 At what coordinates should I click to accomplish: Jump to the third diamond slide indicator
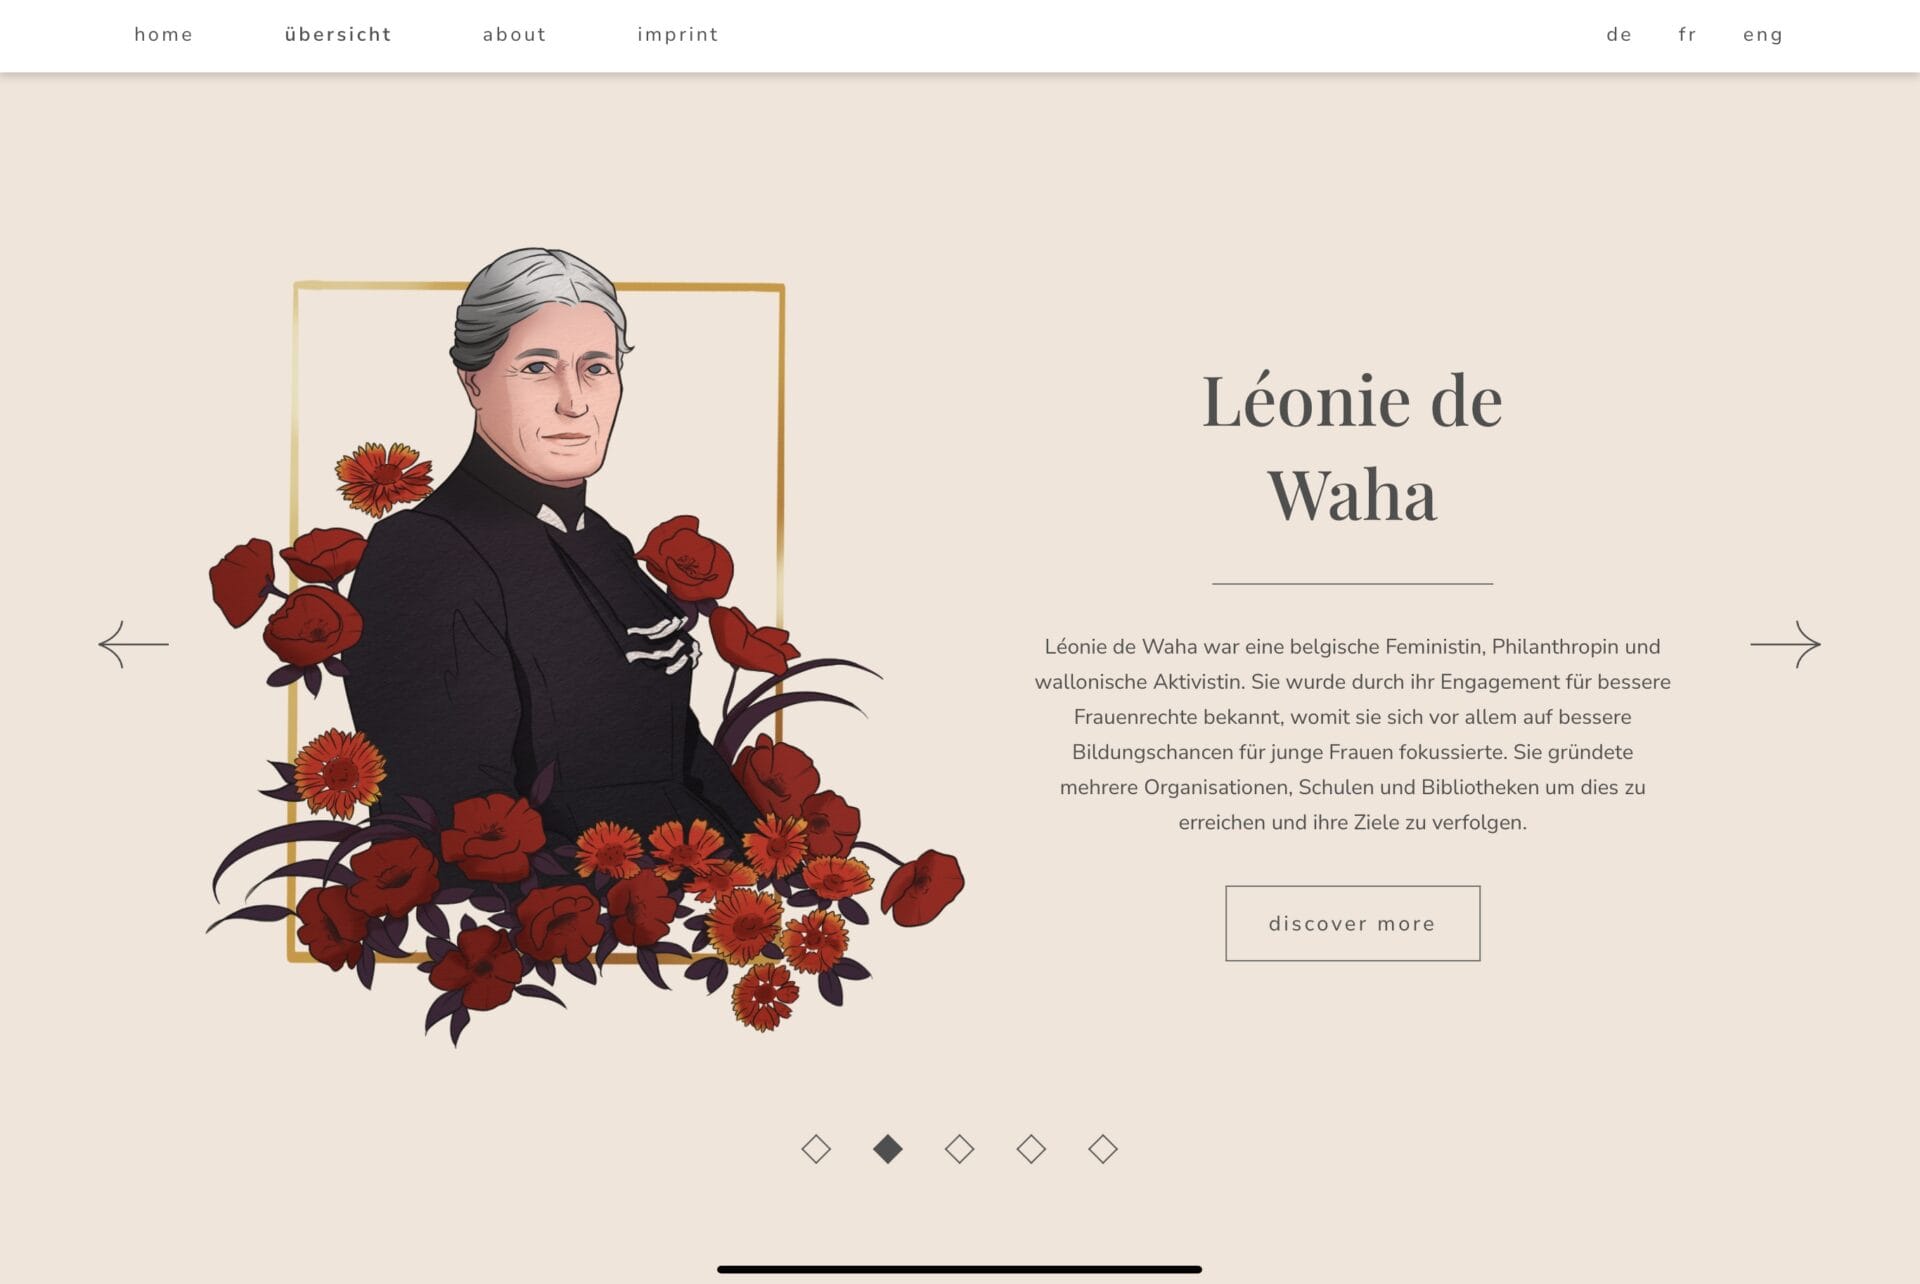[959, 1149]
